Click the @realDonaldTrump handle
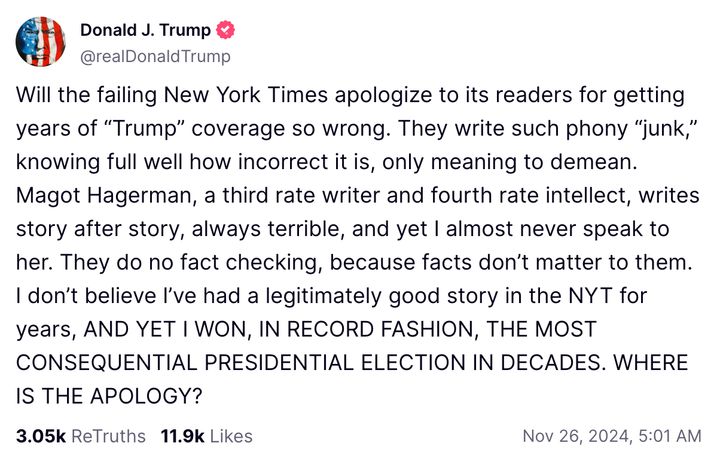Image resolution: width=720 pixels, height=465 pixels. 155,57
